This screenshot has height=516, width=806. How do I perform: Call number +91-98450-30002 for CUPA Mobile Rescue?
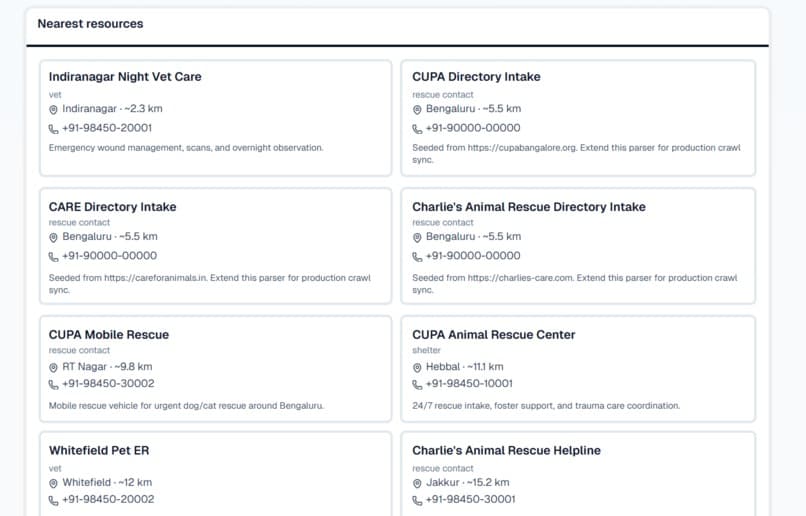[x=108, y=383]
